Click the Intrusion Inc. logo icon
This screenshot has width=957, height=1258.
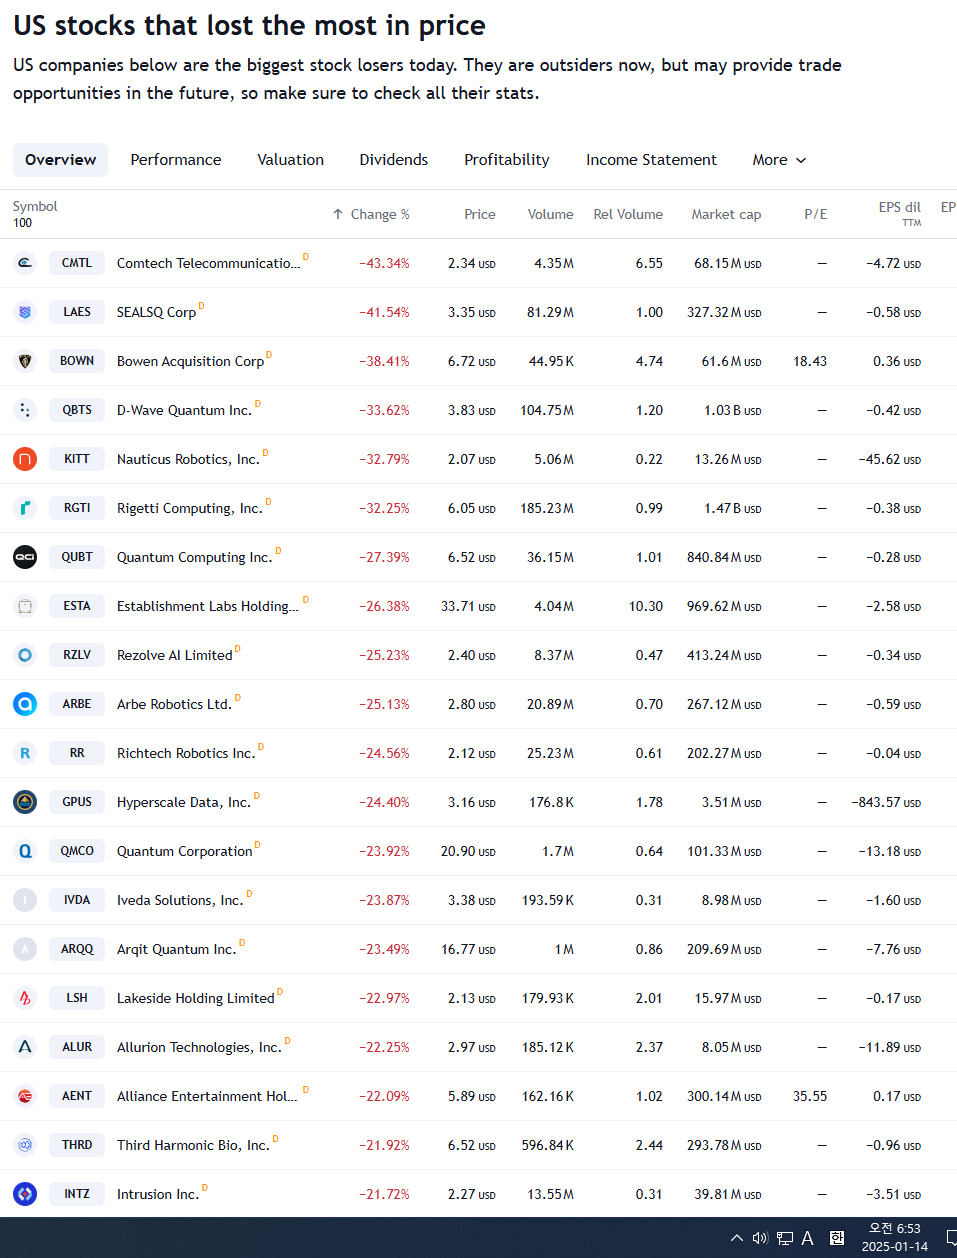tap(25, 1194)
